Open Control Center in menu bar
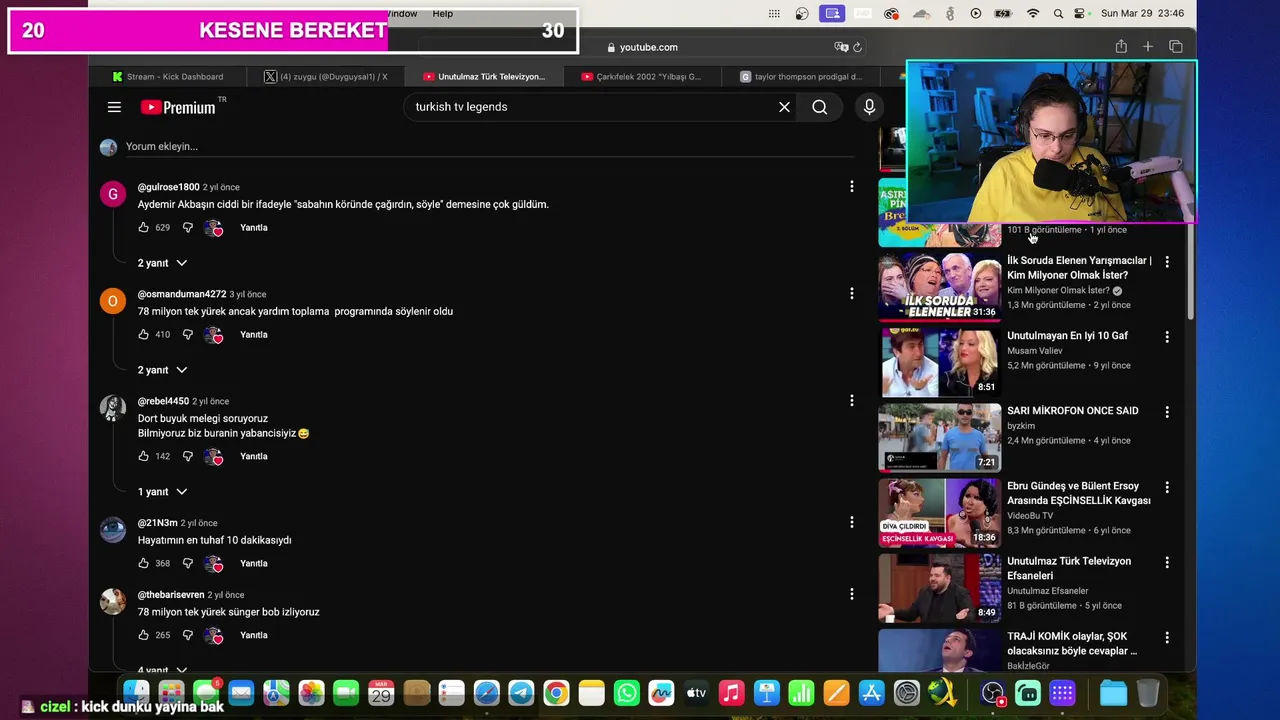1280x720 pixels. (1079, 13)
